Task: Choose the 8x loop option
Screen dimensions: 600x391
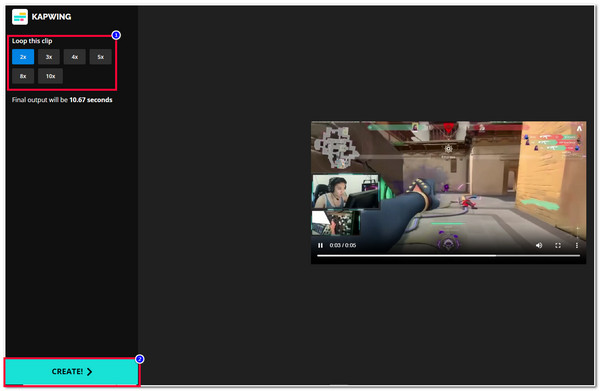Action: [23, 76]
